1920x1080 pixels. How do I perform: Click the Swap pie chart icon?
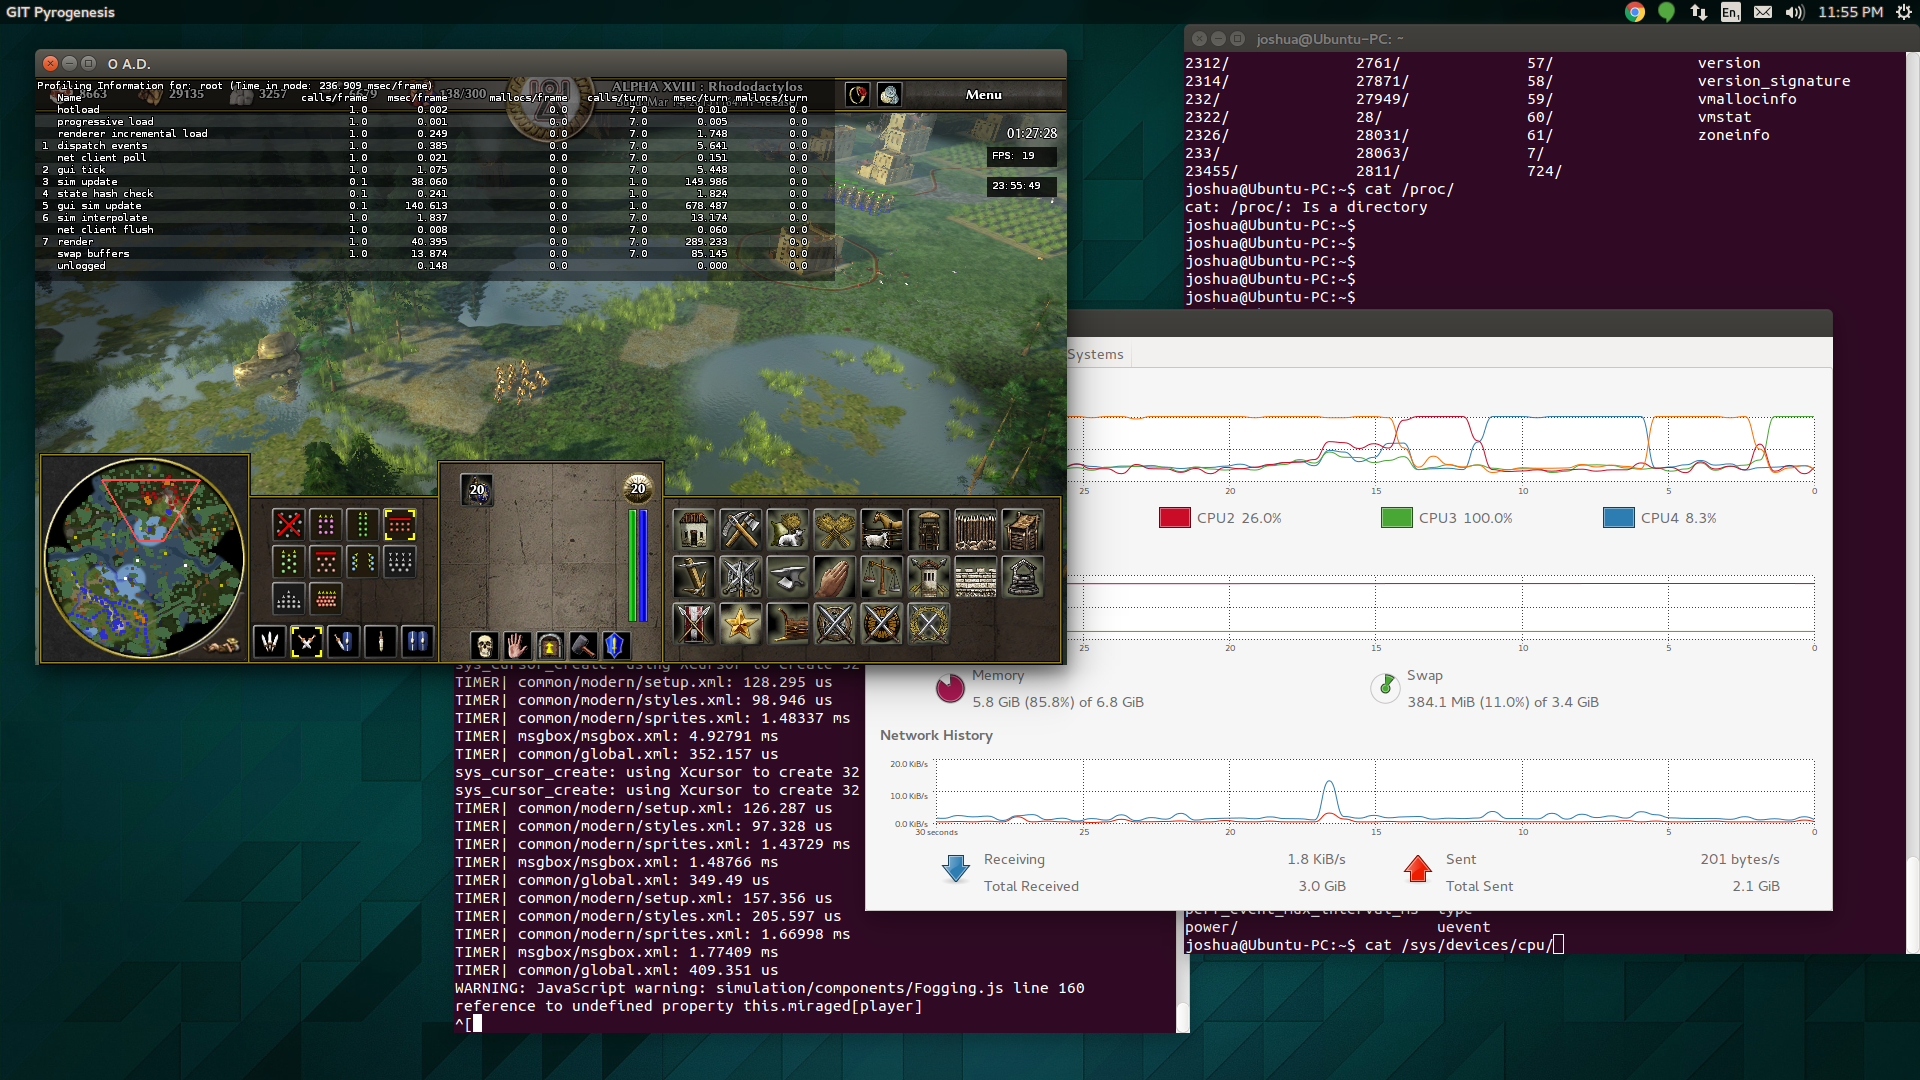click(1385, 687)
